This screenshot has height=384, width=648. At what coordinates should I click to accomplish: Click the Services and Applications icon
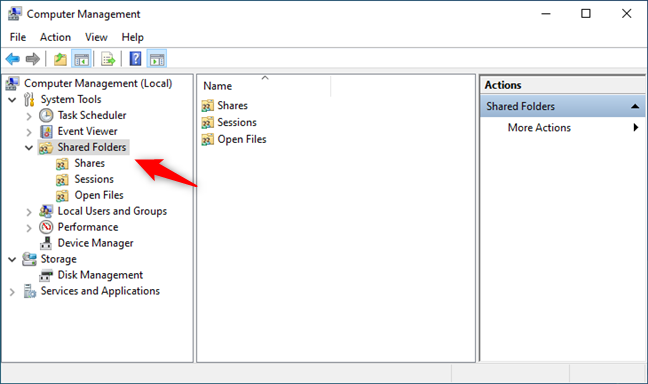[x=29, y=291]
